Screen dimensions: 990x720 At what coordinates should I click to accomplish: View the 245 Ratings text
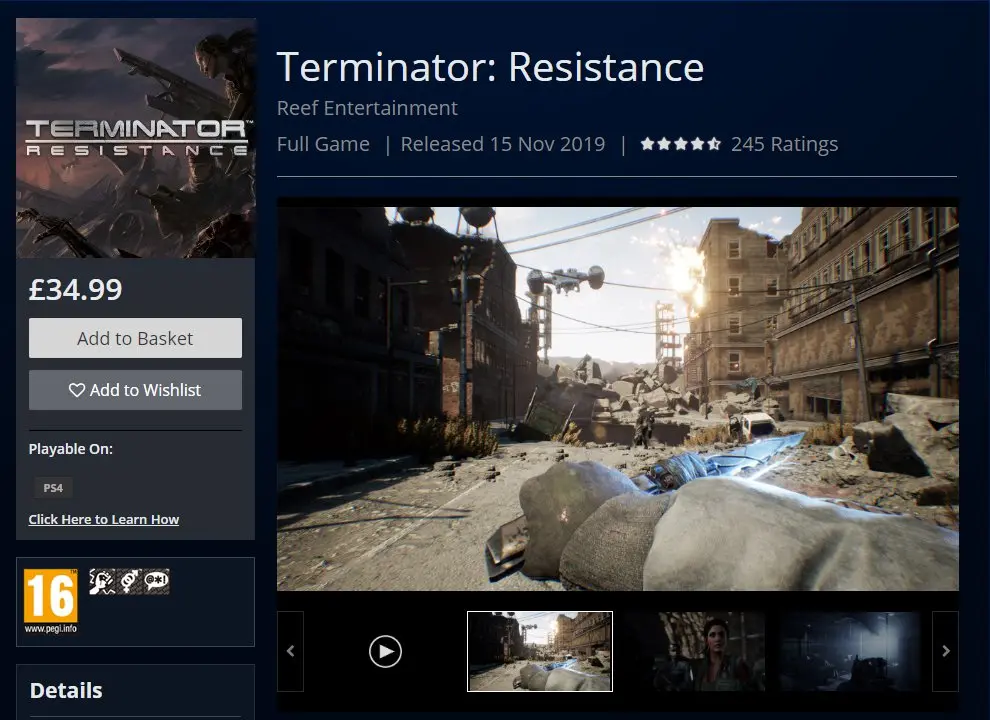[x=784, y=144]
